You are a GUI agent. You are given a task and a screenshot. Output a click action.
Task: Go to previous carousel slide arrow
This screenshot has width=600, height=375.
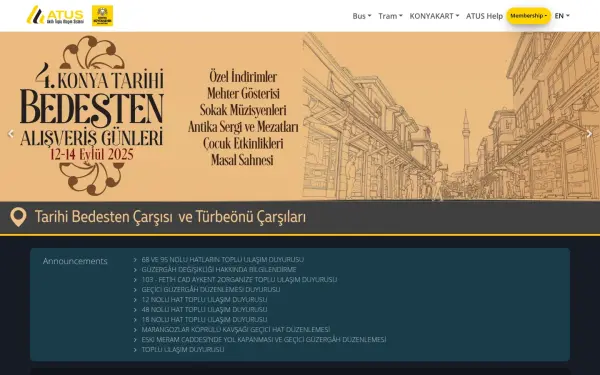(x=11, y=134)
